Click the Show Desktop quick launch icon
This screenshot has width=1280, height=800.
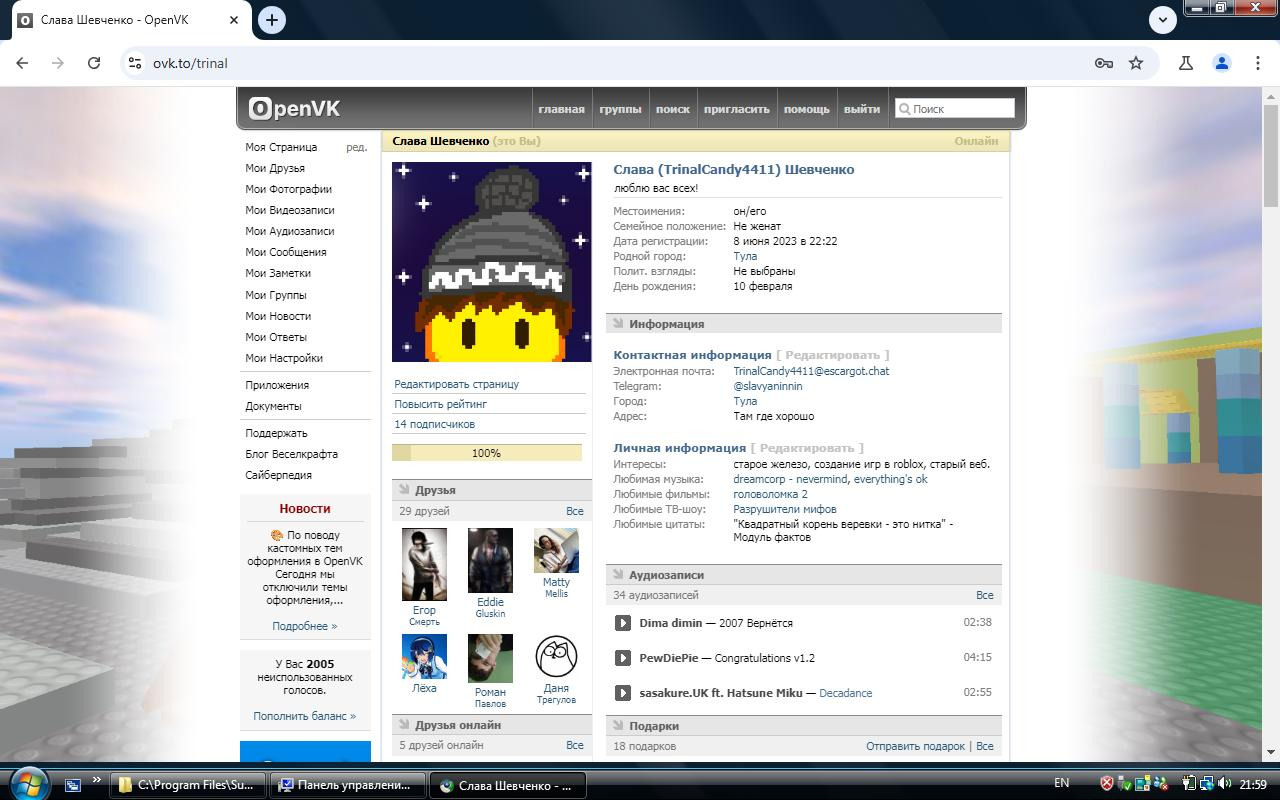72,785
